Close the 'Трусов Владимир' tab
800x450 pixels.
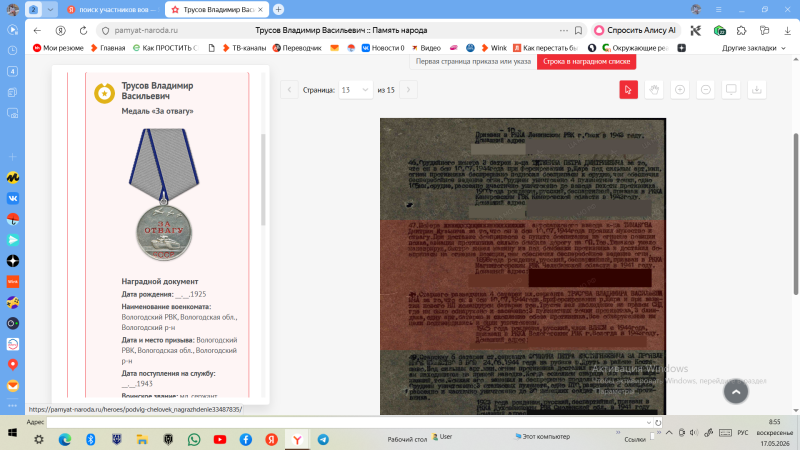[x=260, y=9]
